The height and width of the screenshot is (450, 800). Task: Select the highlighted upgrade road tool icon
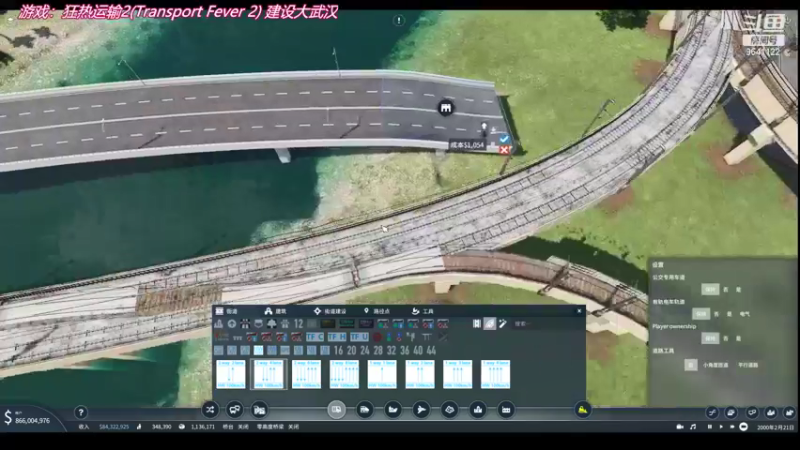tap(489, 323)
